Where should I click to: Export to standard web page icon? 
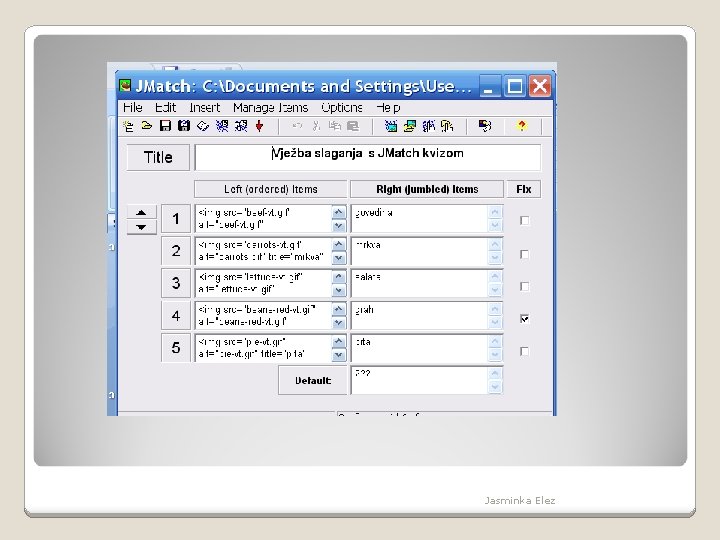point(222,126)
